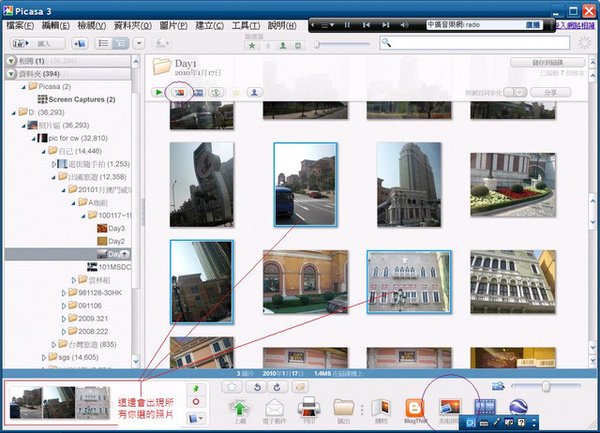The width and height of the screenshot is (600, 433).
Task: Click the Google Earth geotag icon
Action: pyautogui.click(x=519, y=407)
